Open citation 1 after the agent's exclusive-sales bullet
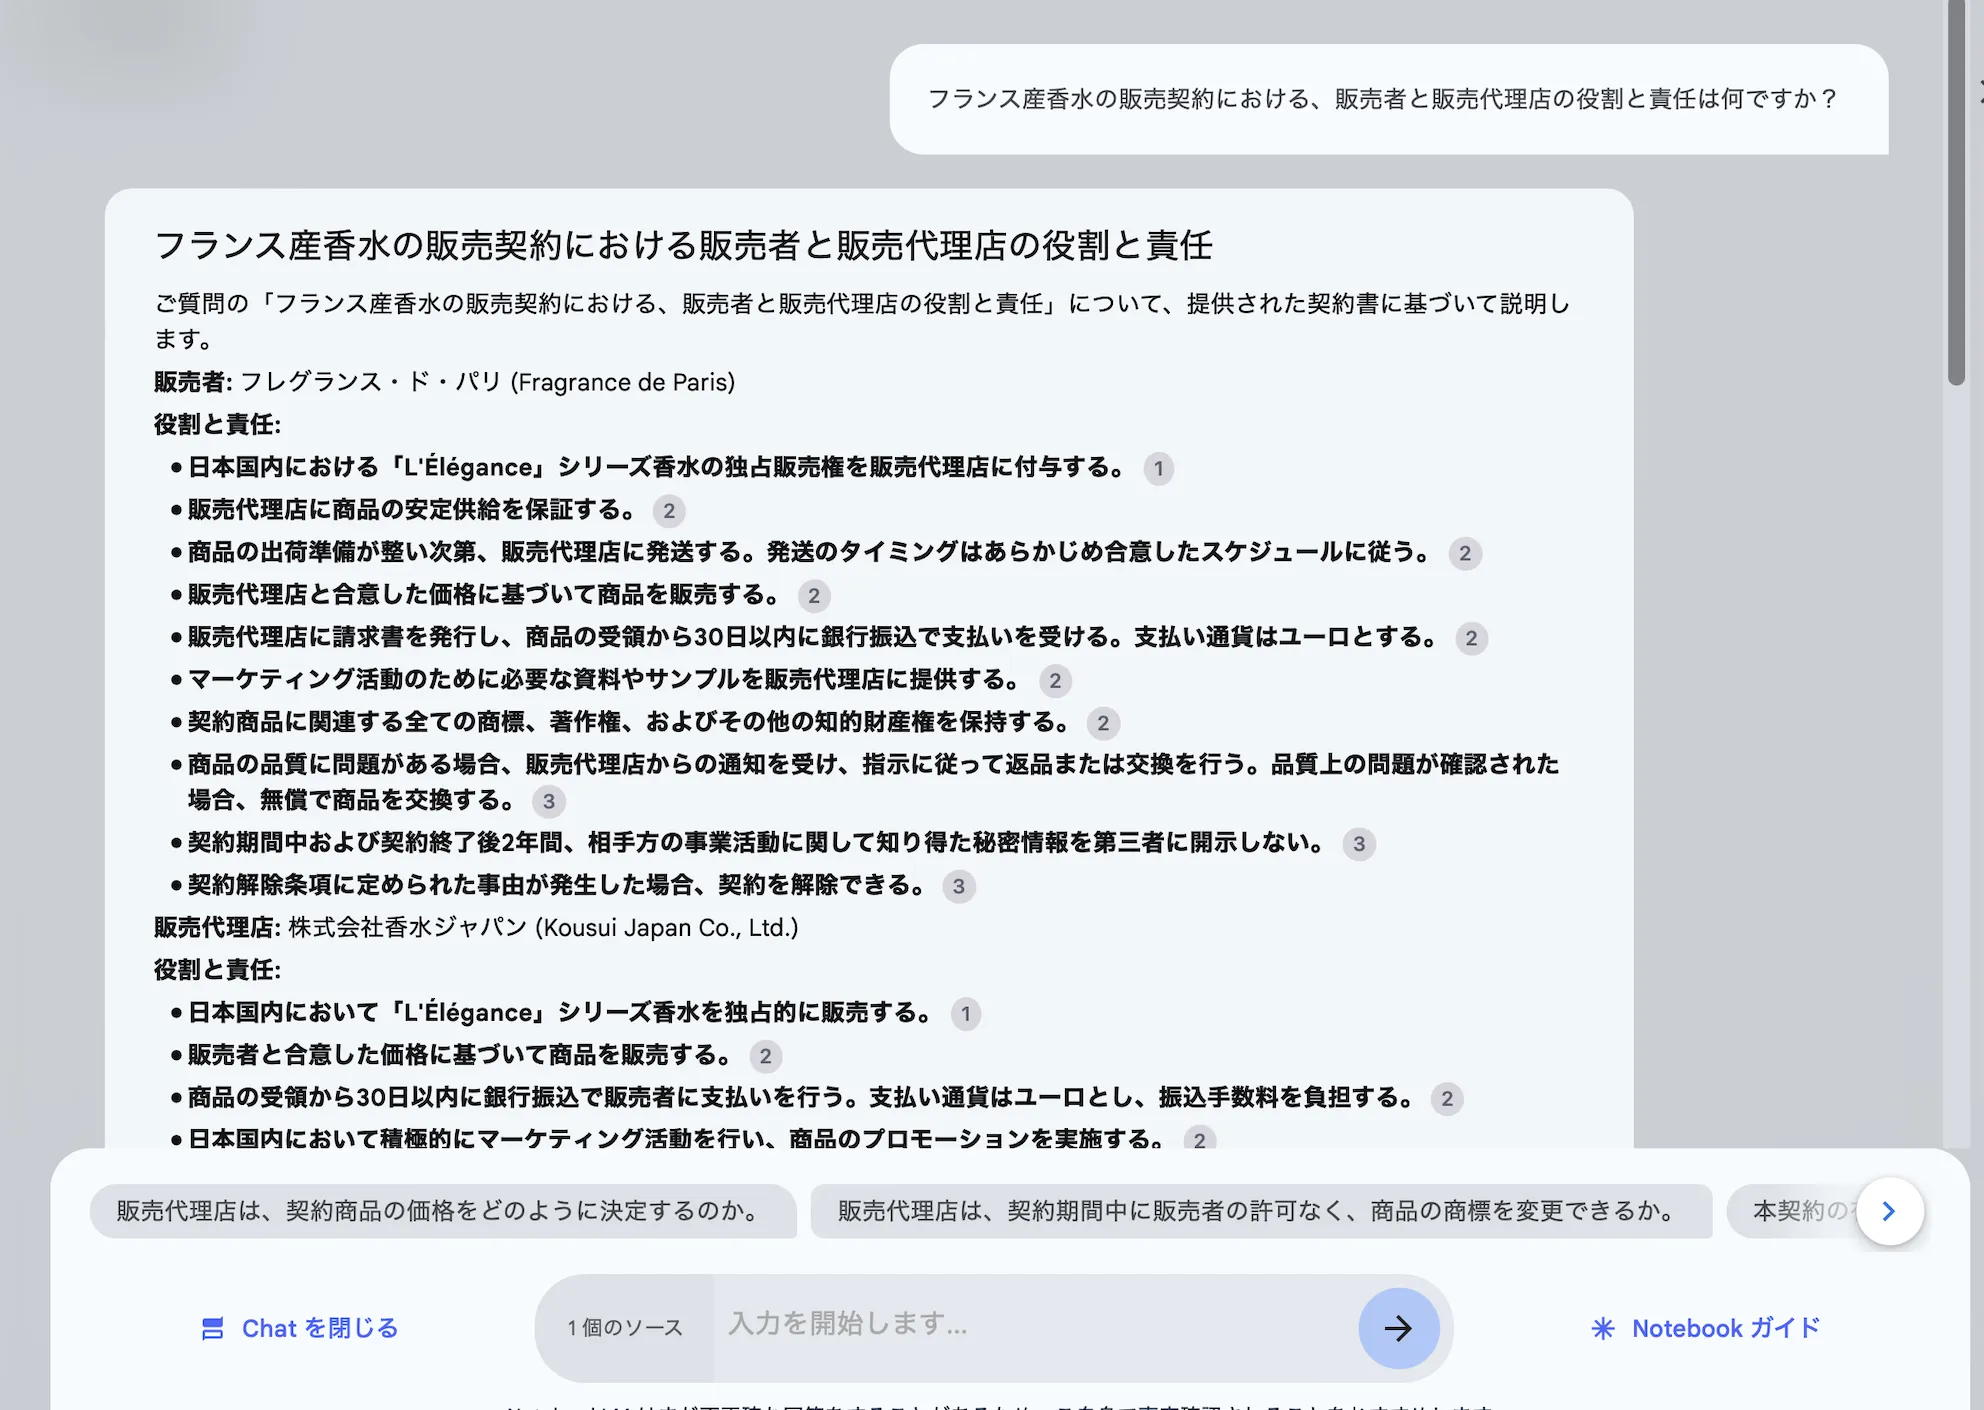Screen dimensions: 1984x1410 pos(966,1014)
